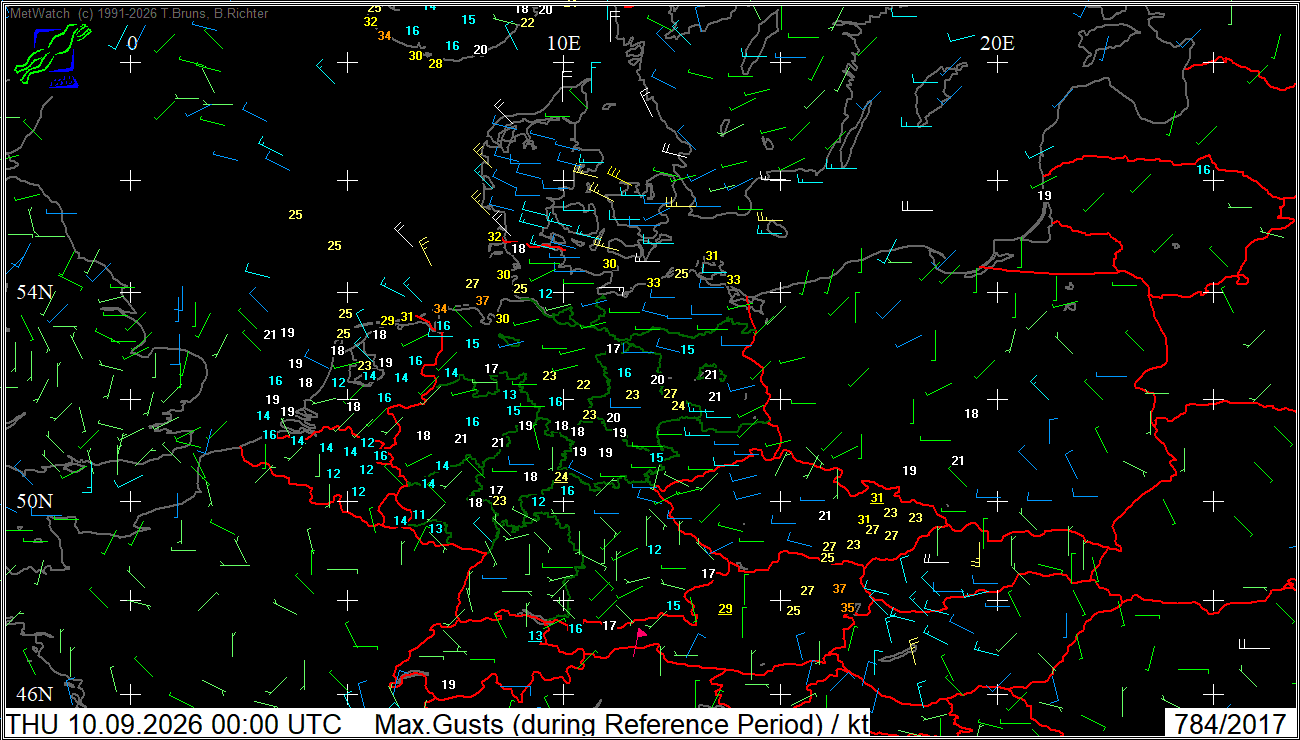Screen dimensions: 1300x740
Task: Select the orange 35 gust value
Action: tap(848, 607)
